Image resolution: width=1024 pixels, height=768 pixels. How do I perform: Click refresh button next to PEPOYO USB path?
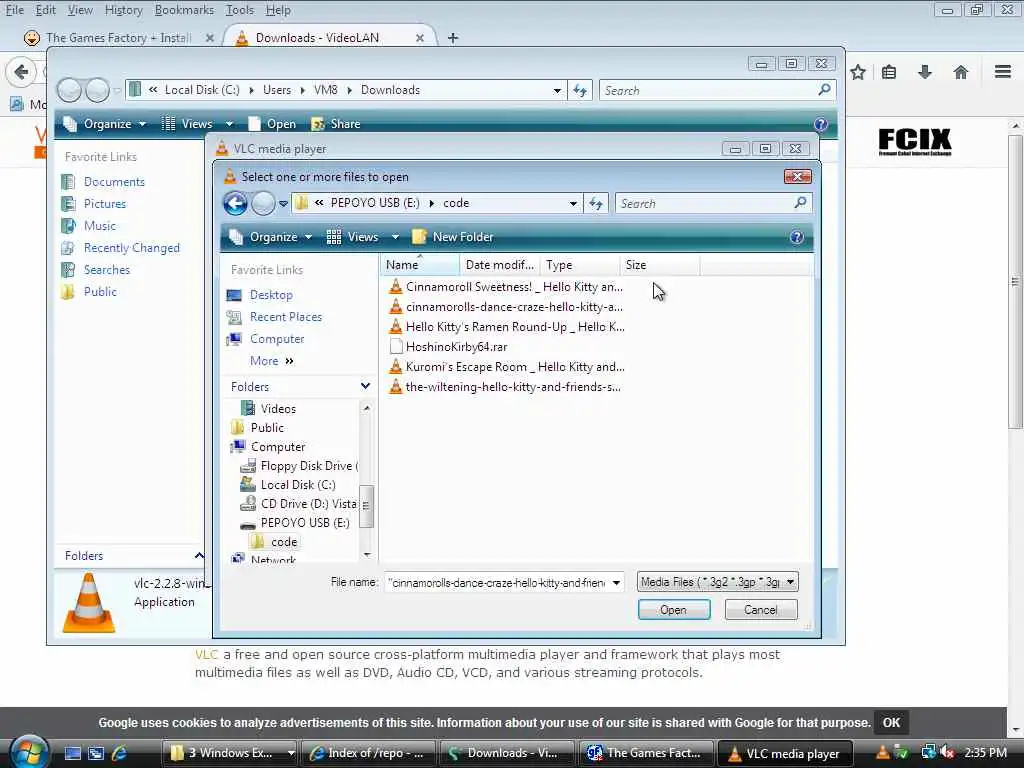click(x=596, y=204)
